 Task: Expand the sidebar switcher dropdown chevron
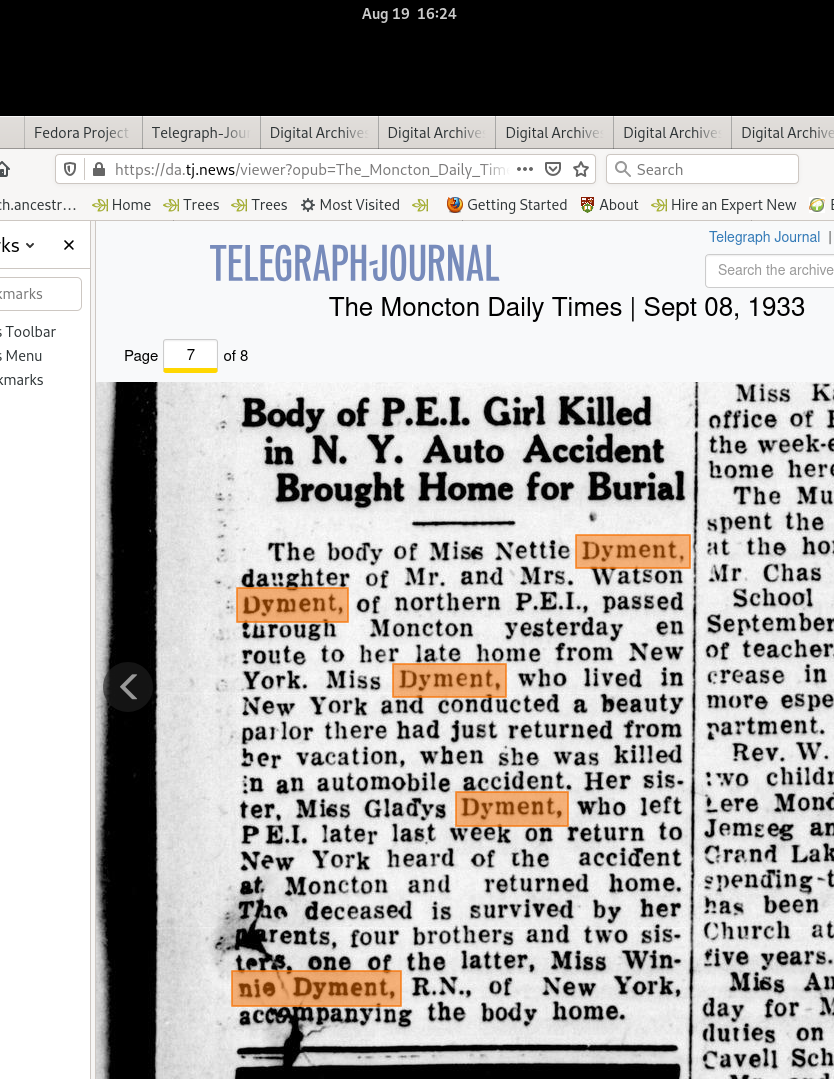point(30,245)
